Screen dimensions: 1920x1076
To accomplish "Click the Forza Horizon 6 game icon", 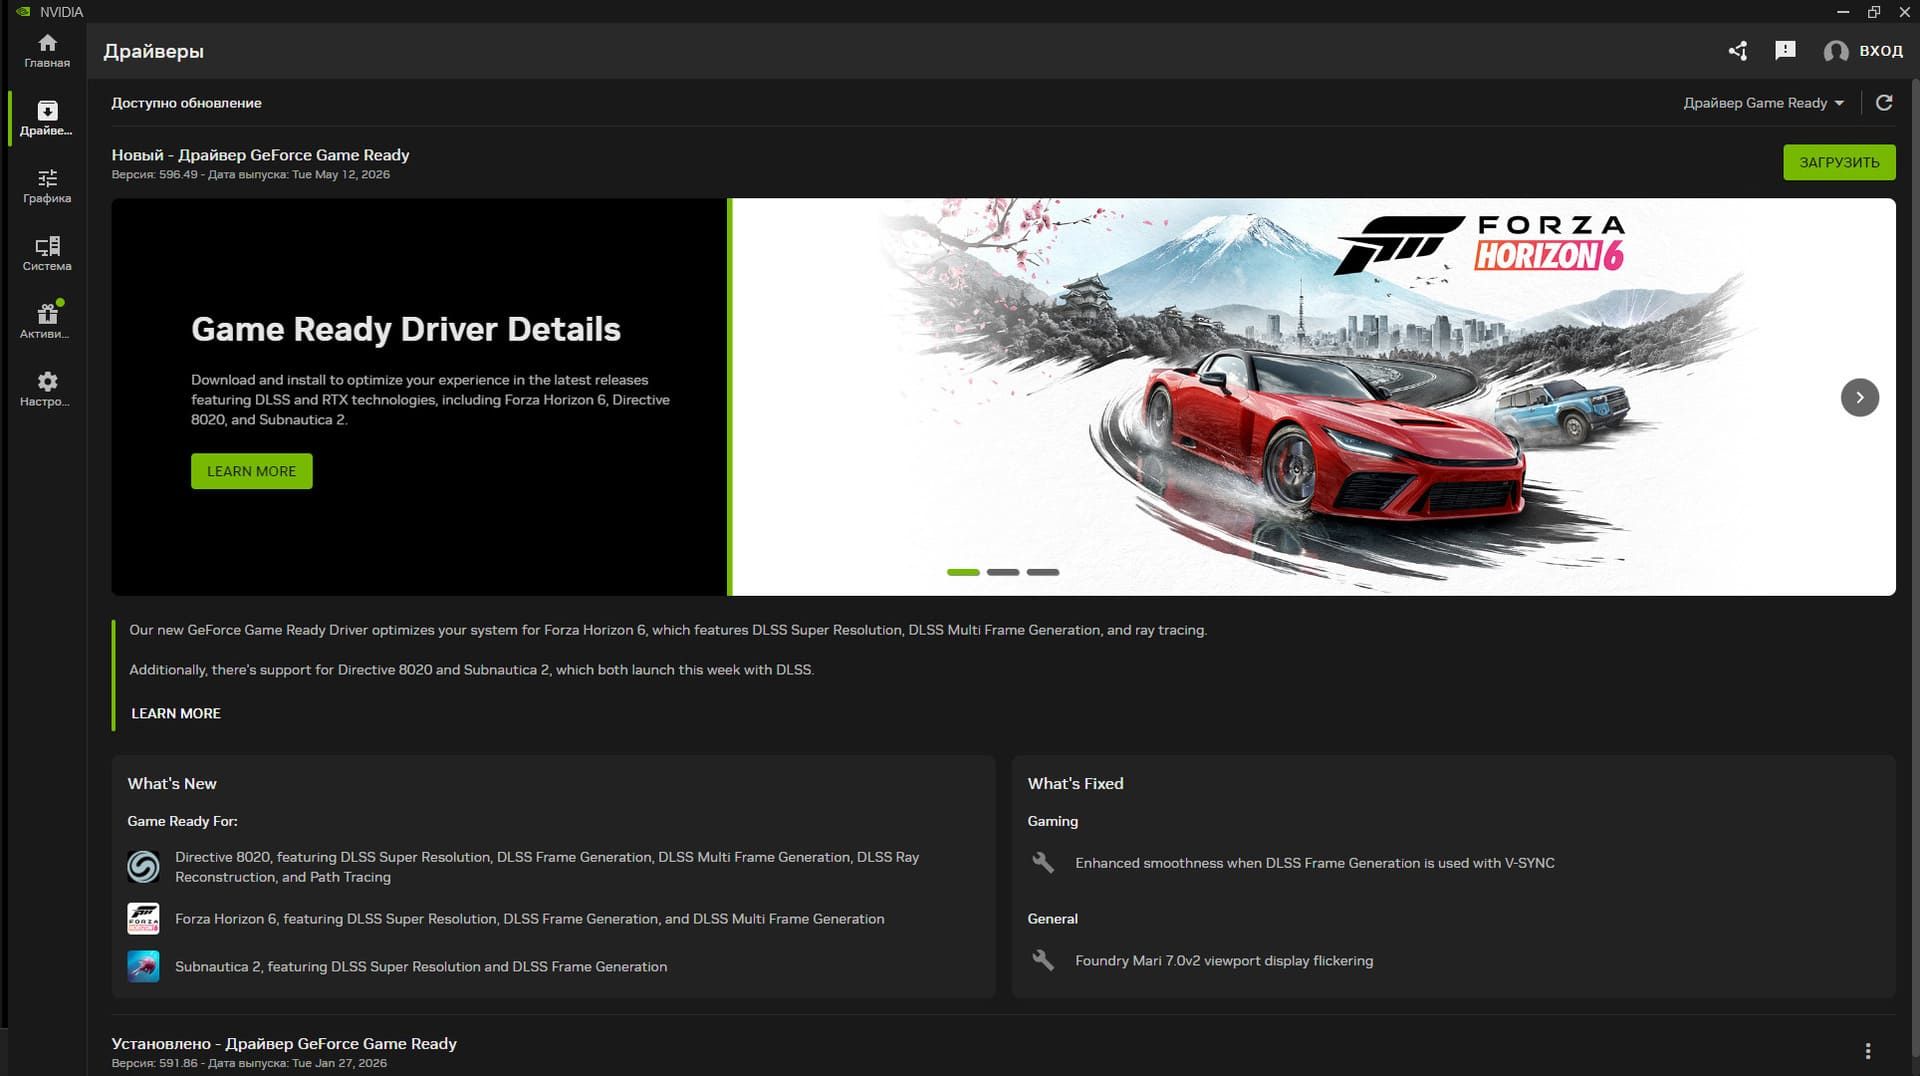I will [143, 918].
